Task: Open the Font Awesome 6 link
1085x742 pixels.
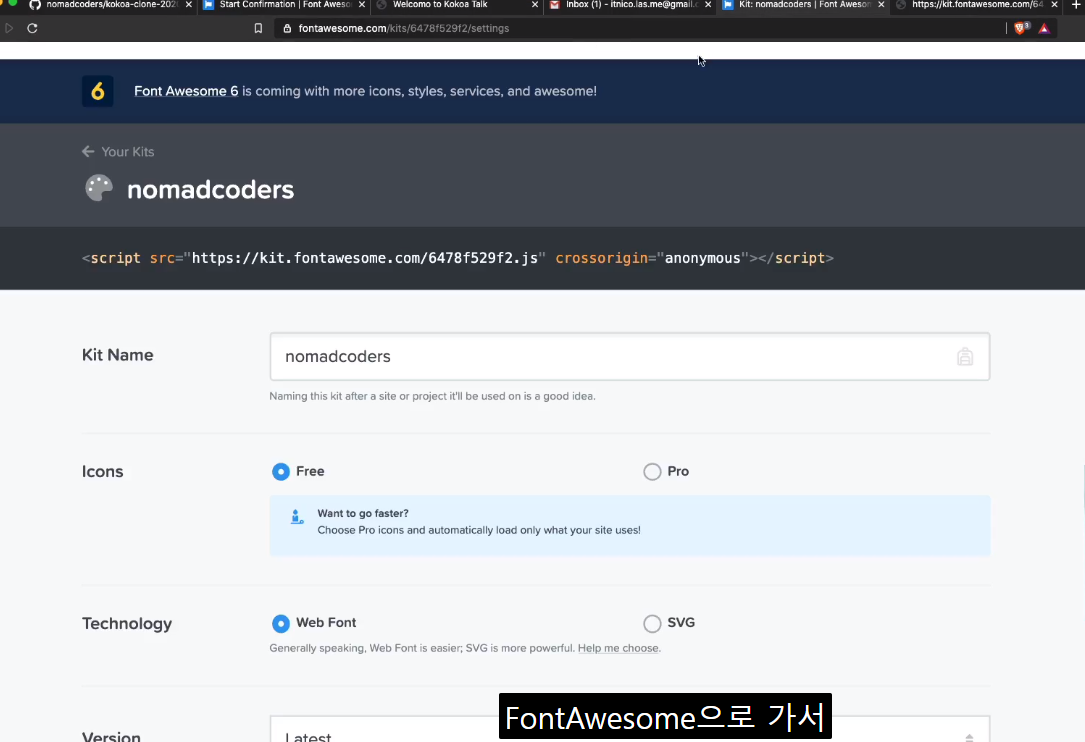Action: click(186, 91)
